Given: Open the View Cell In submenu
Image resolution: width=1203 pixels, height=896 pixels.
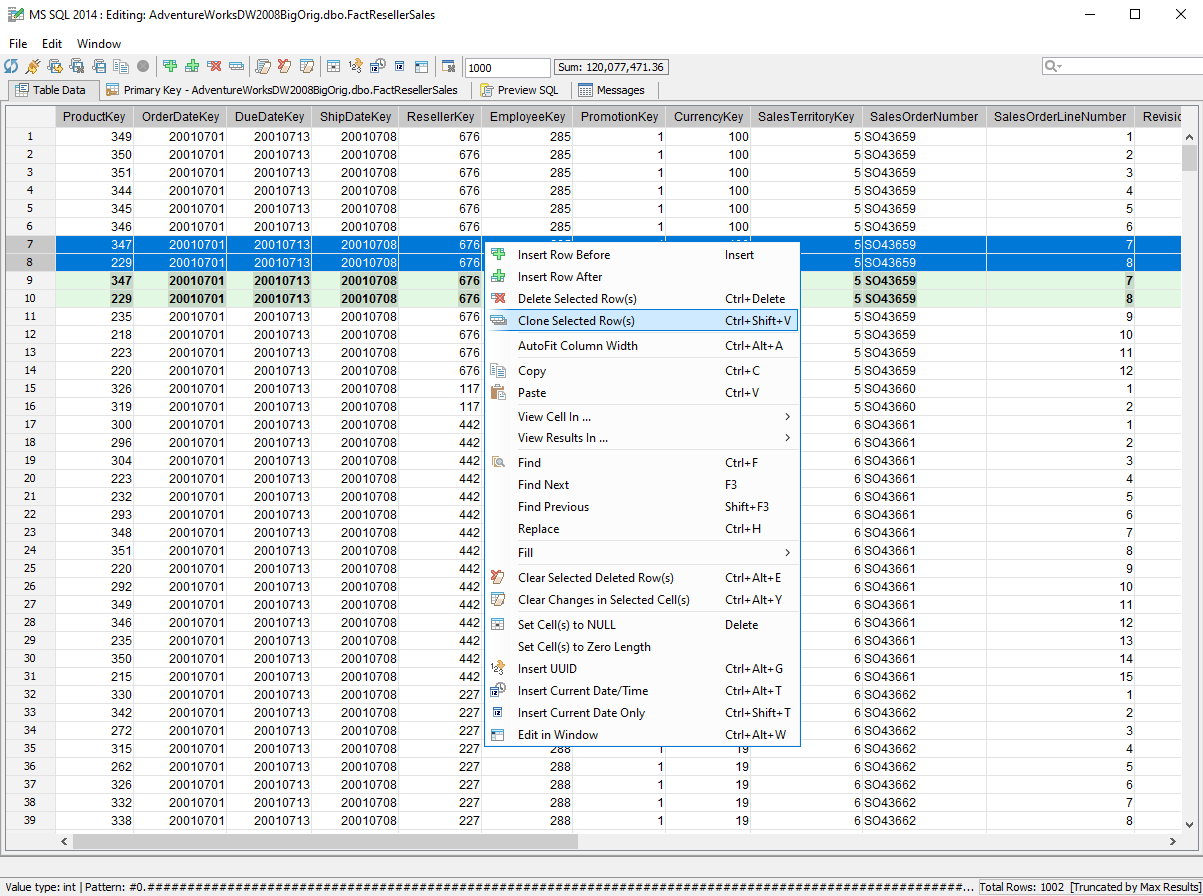Looking at the screenshot, I should tap(554, 417).
